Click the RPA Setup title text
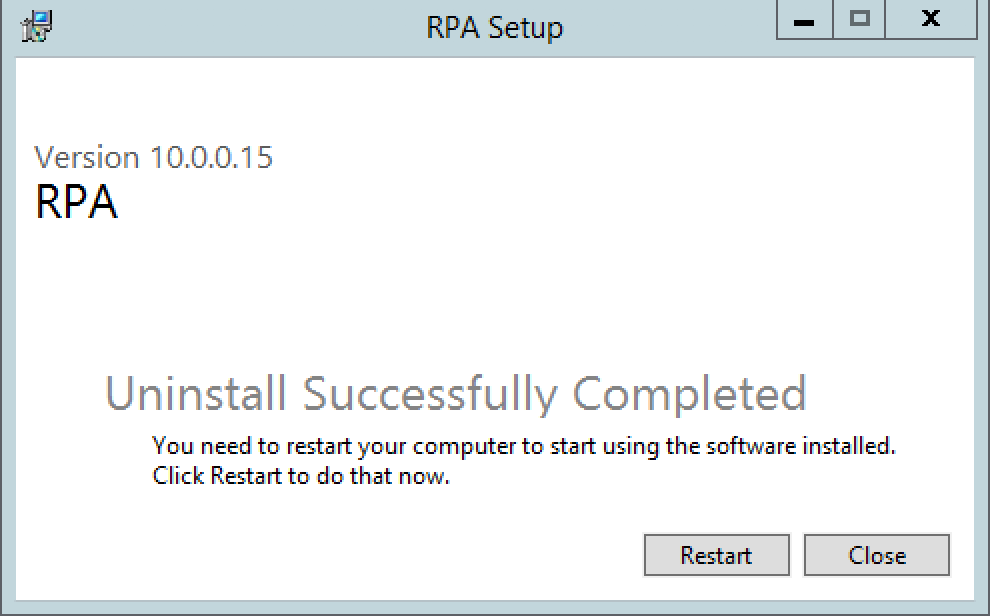This screenshot has height=616, width=994. click(x=494, y=28)
